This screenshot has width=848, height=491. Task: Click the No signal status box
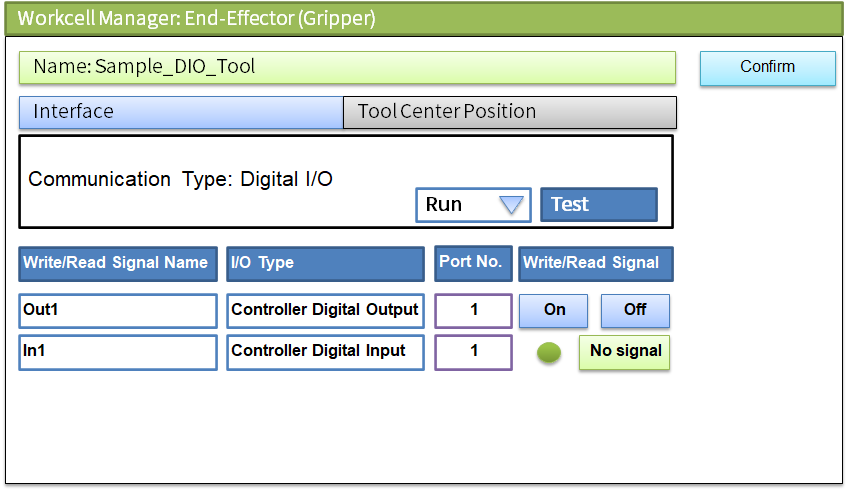click(625, 352)
